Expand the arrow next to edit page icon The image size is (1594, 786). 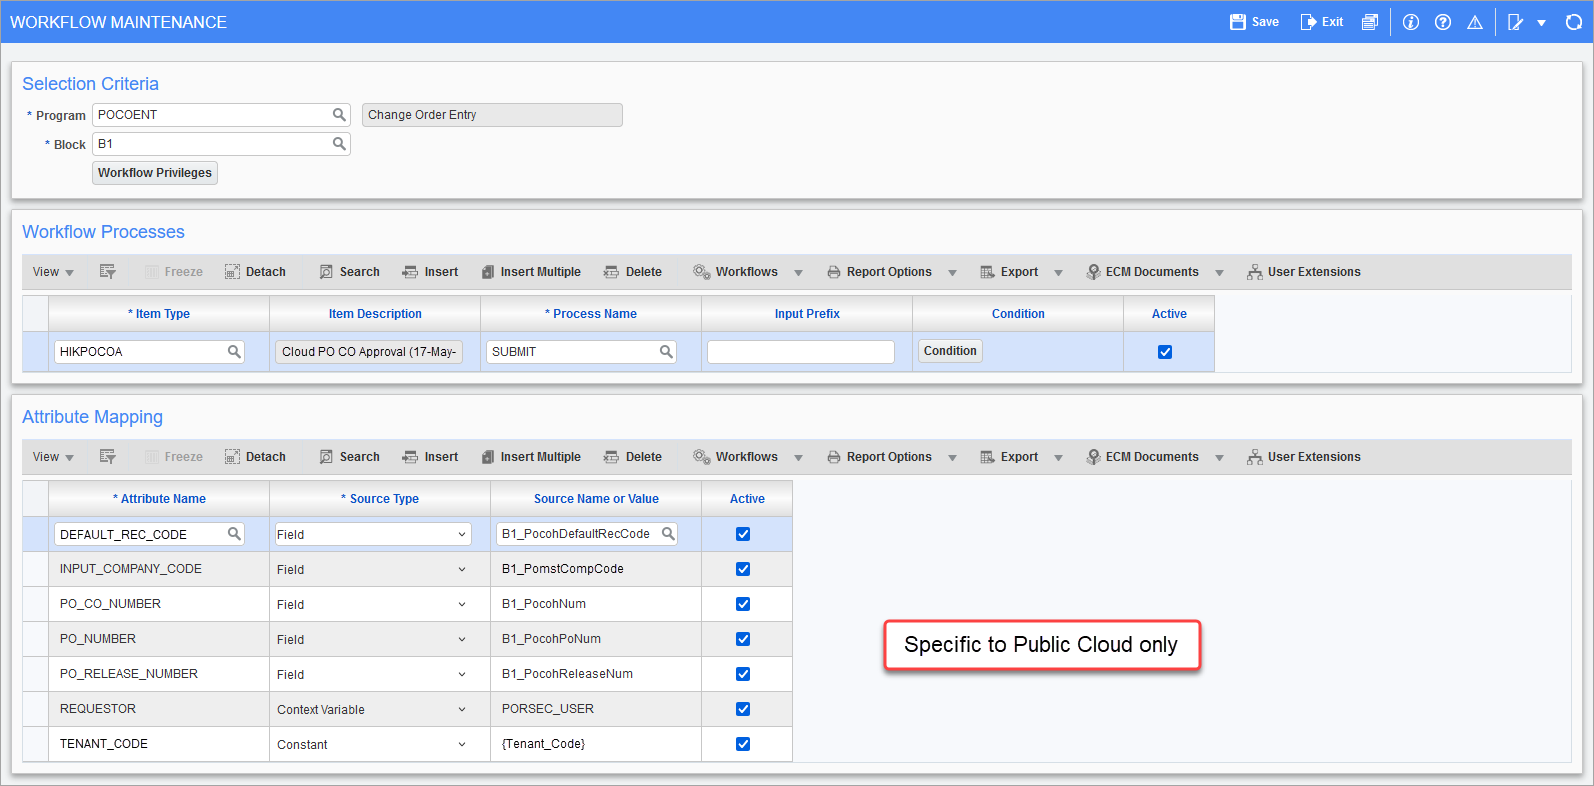[1541, 23]
